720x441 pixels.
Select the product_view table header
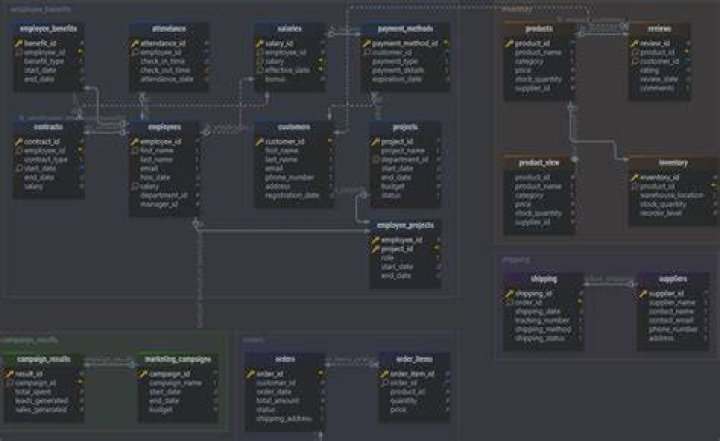click(x=539, y=163)
